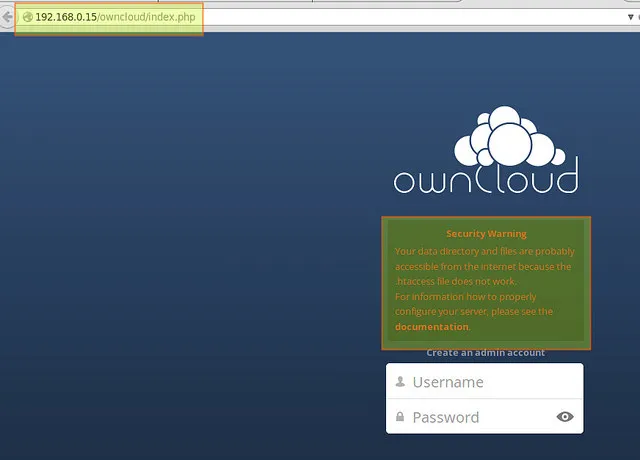Click the globe site identity icon
The height and width of the screenshot is (460, 640).
click(27, 17)
